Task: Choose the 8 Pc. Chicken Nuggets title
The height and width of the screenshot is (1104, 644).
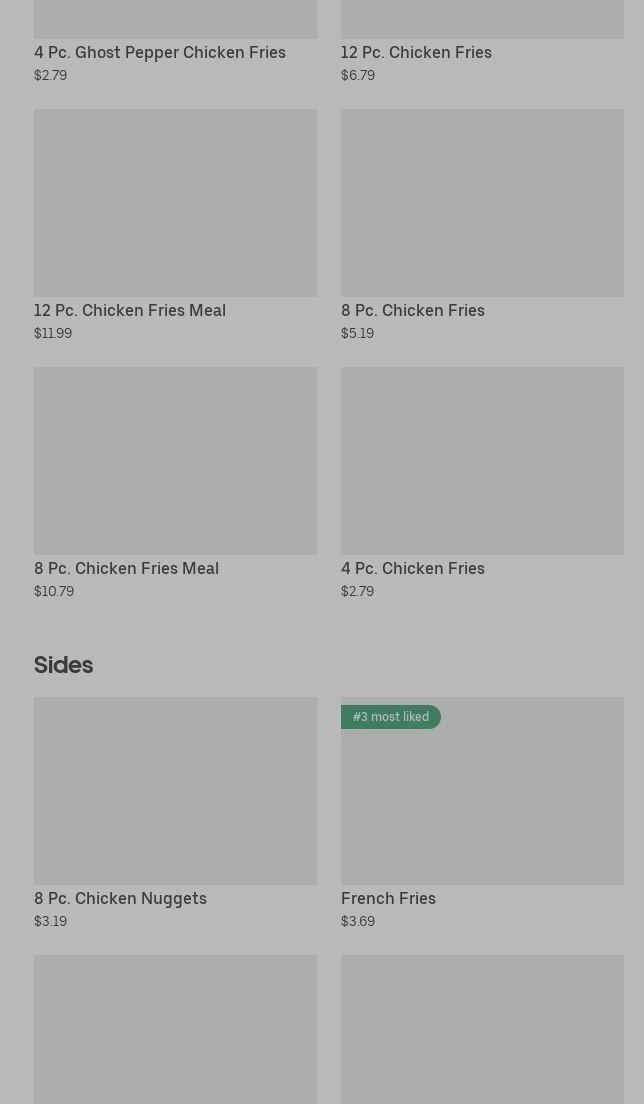Action: coord(120,898)
